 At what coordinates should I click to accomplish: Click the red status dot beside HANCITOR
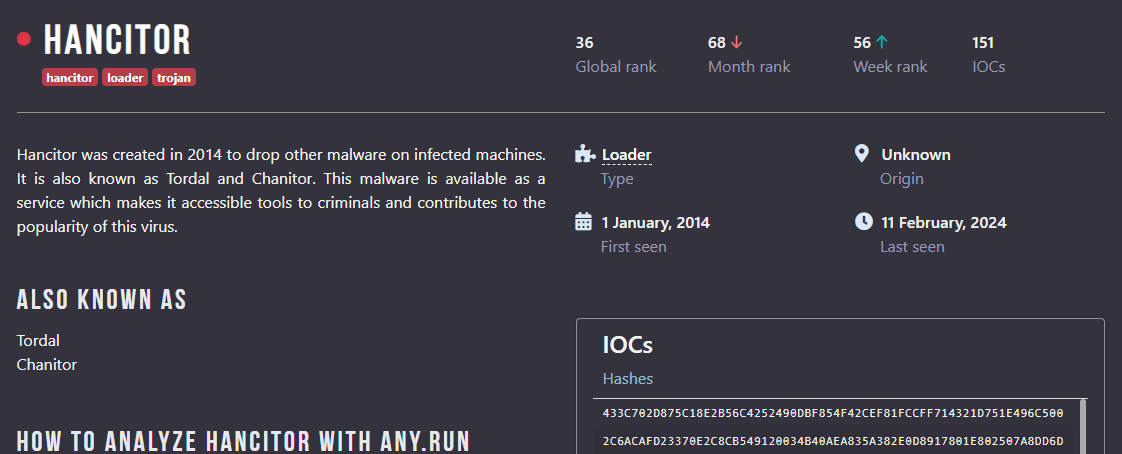click(24, 39)
